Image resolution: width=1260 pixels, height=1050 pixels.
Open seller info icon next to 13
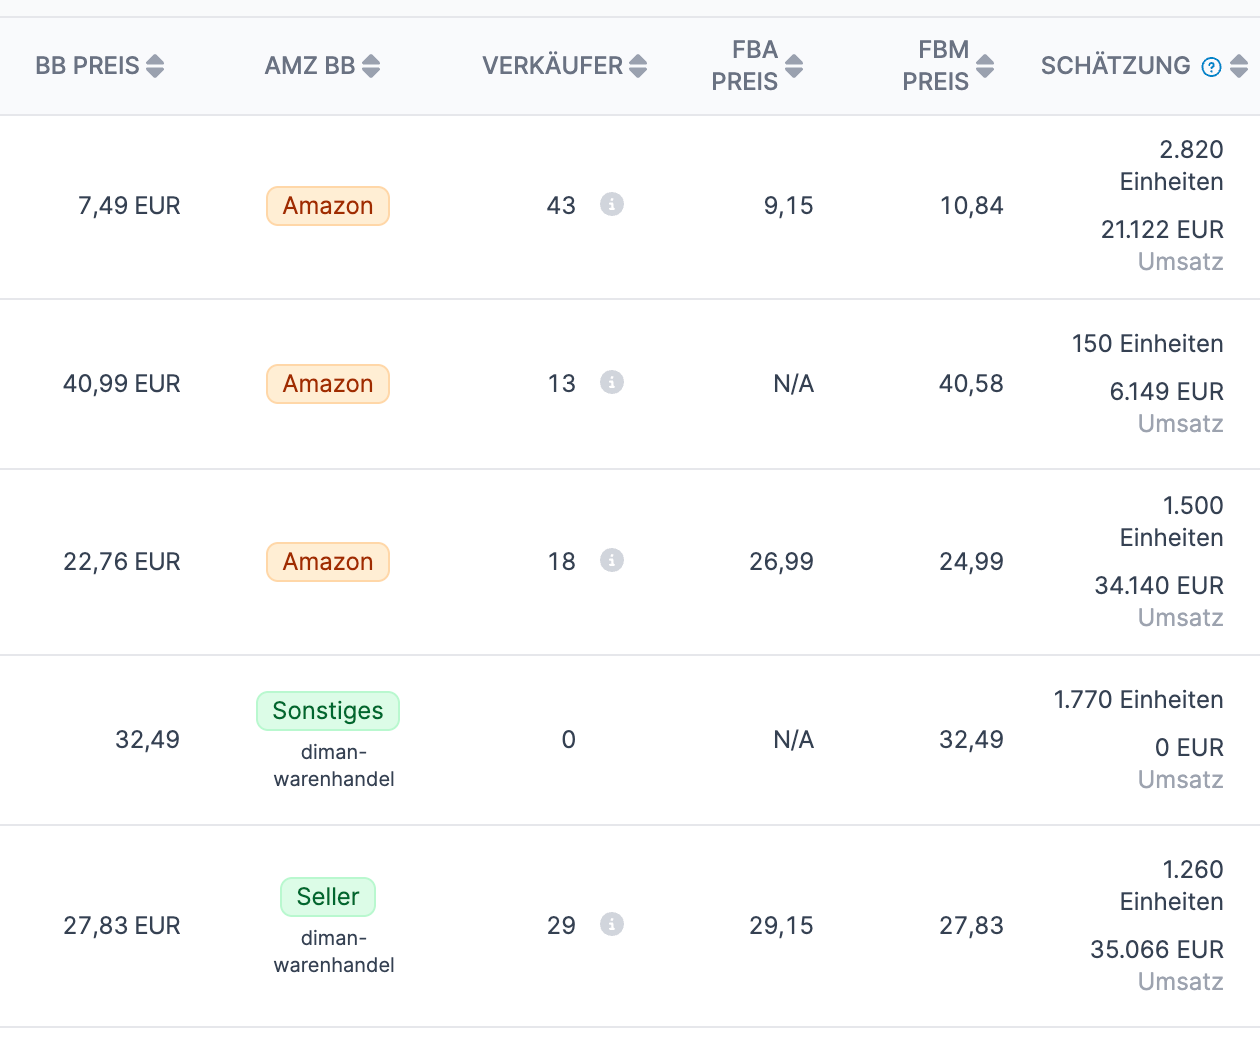click(x=611, y=382)
